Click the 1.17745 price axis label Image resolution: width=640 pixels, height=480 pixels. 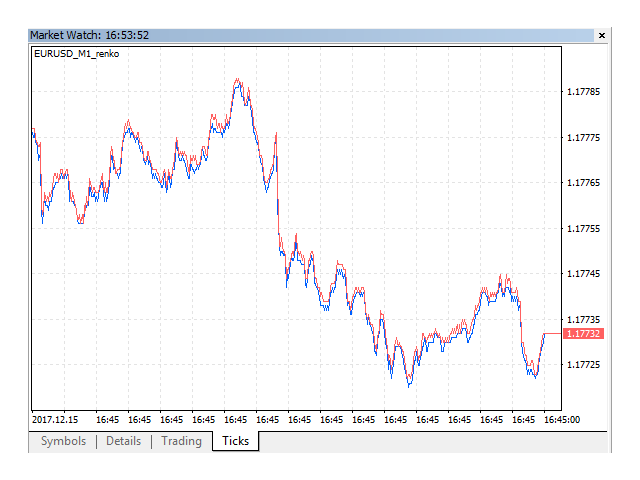(583, 273)
